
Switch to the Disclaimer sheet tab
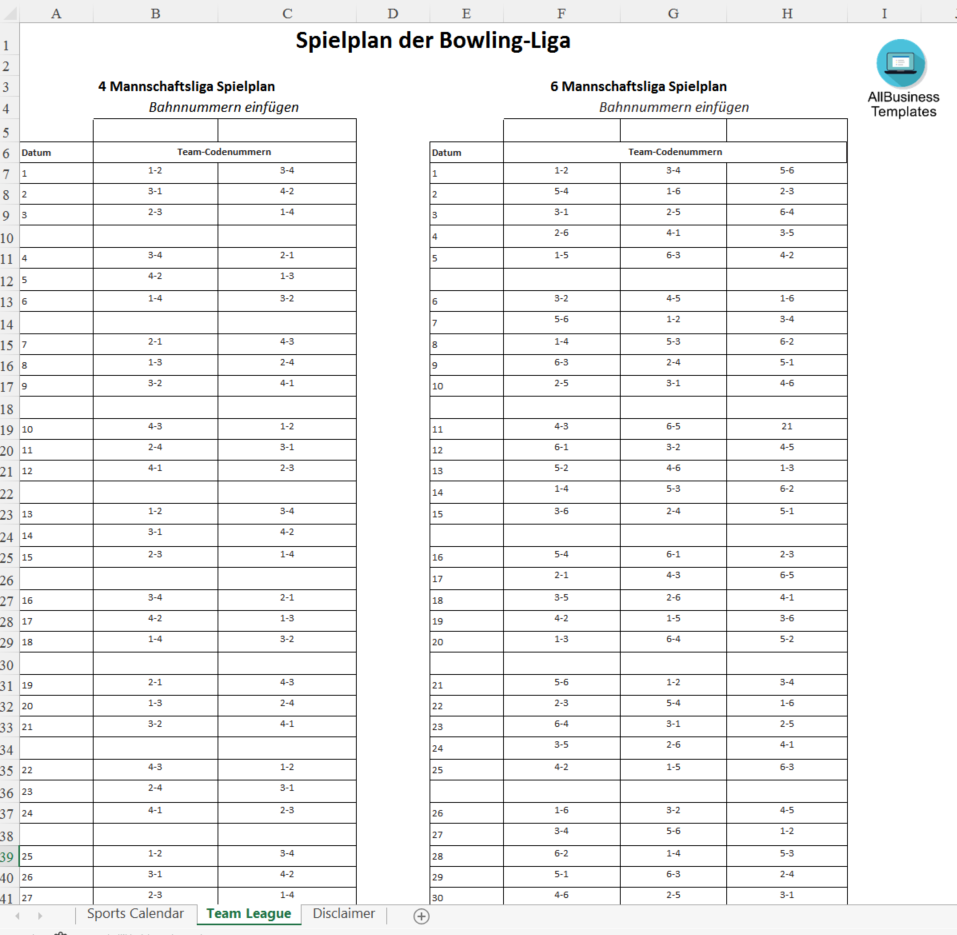(343, 914)
